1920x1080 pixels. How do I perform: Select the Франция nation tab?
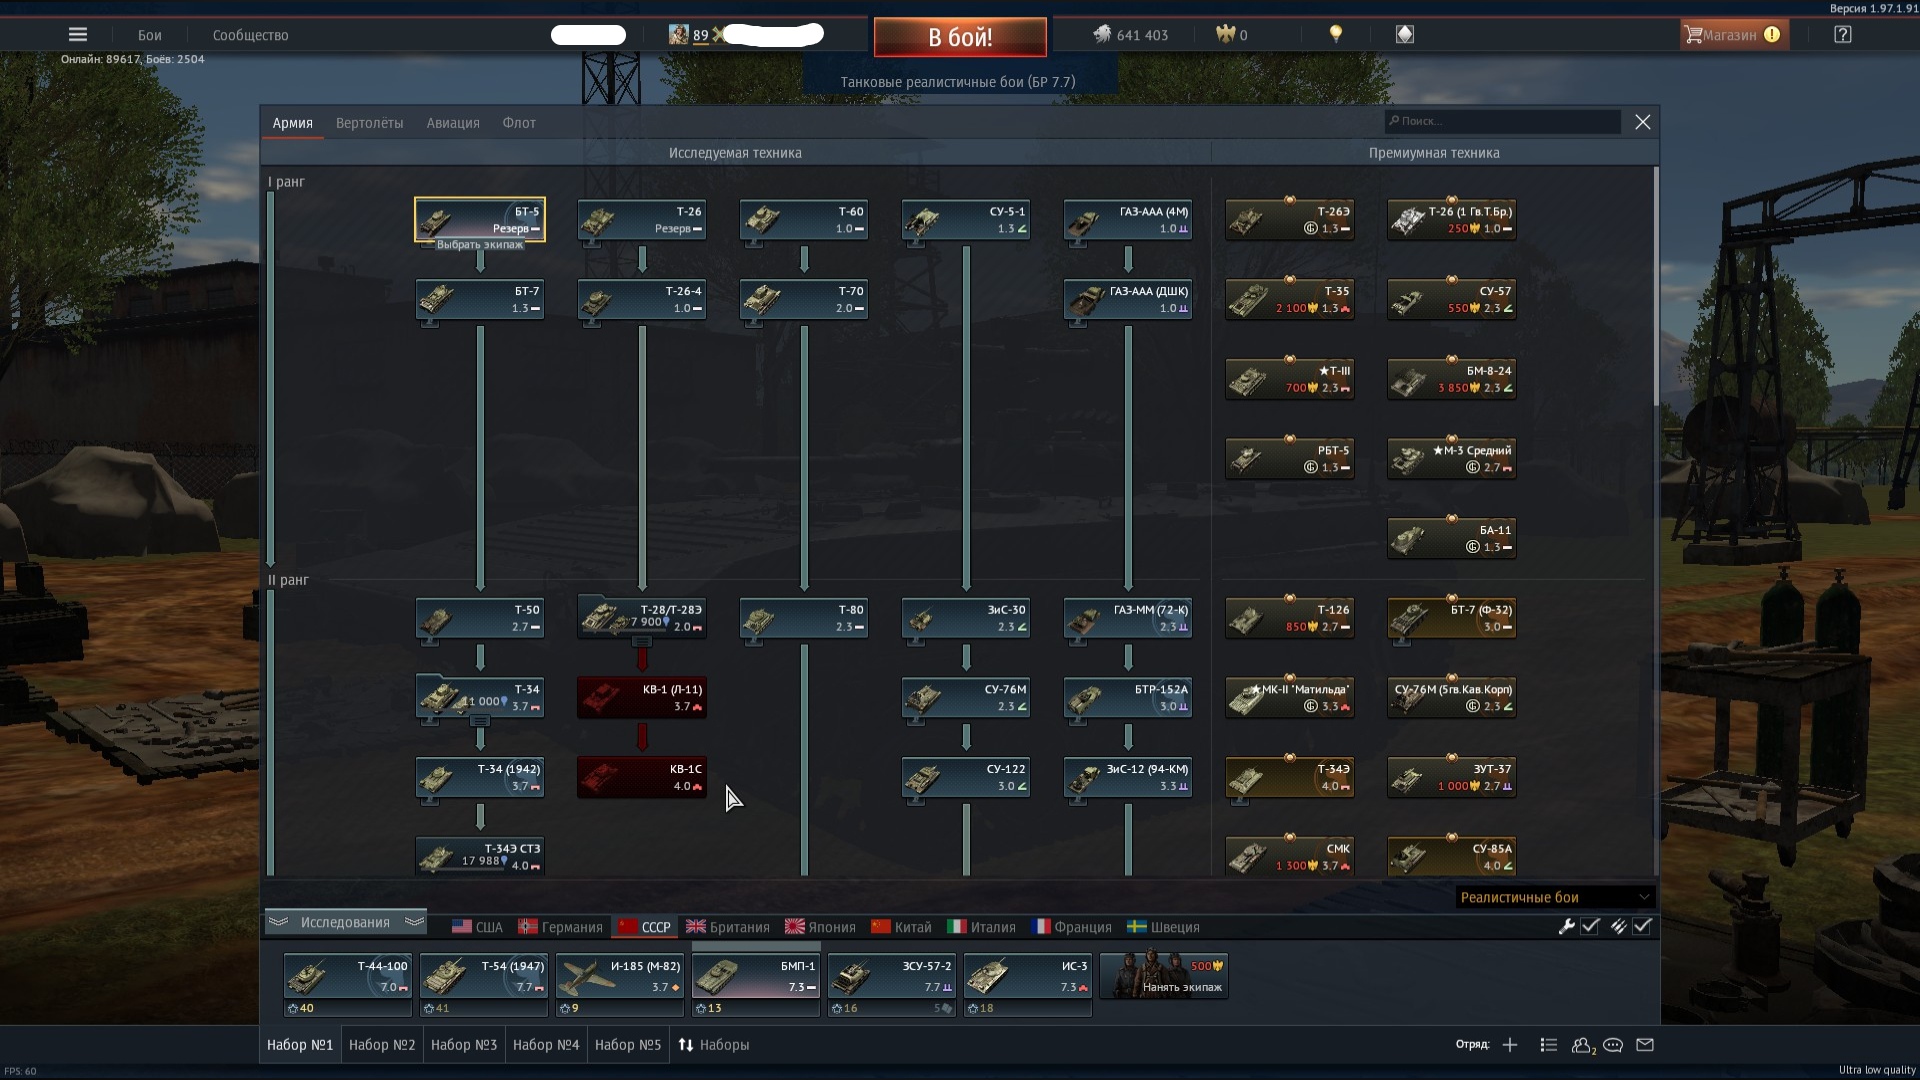point(1071,927)
